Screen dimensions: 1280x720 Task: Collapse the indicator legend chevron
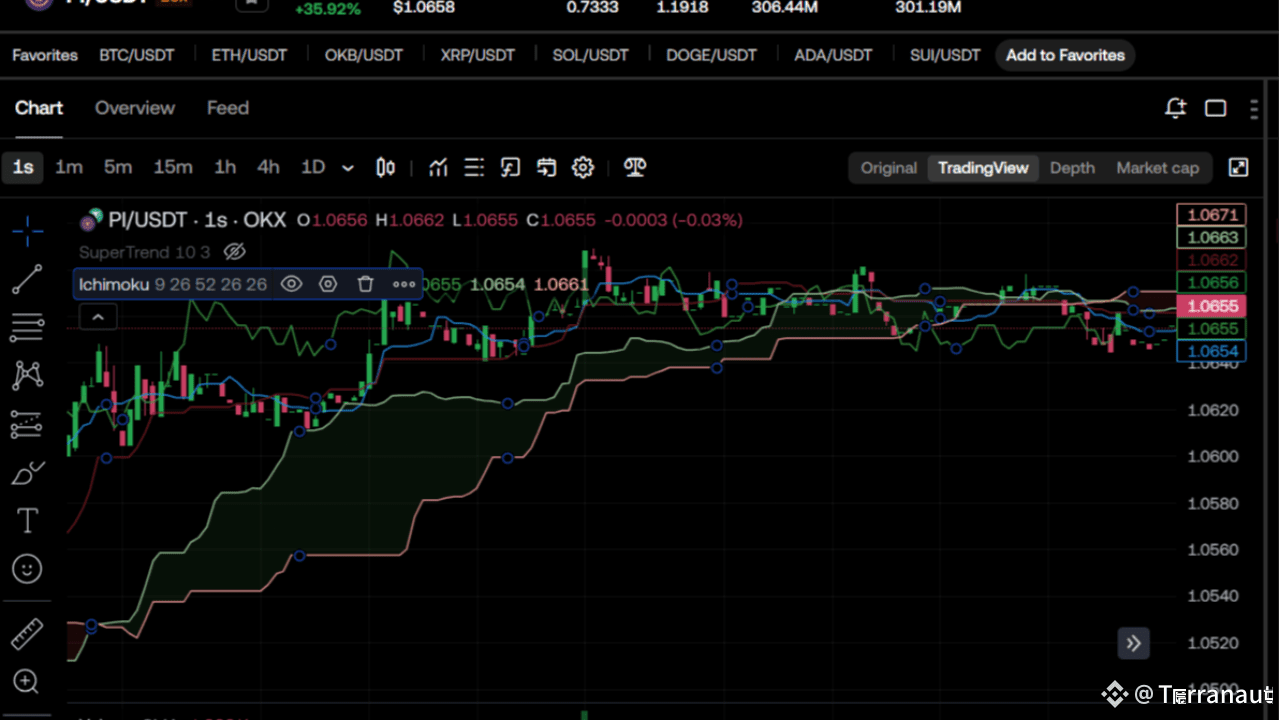pyautogui.click(x=98, y=318)
